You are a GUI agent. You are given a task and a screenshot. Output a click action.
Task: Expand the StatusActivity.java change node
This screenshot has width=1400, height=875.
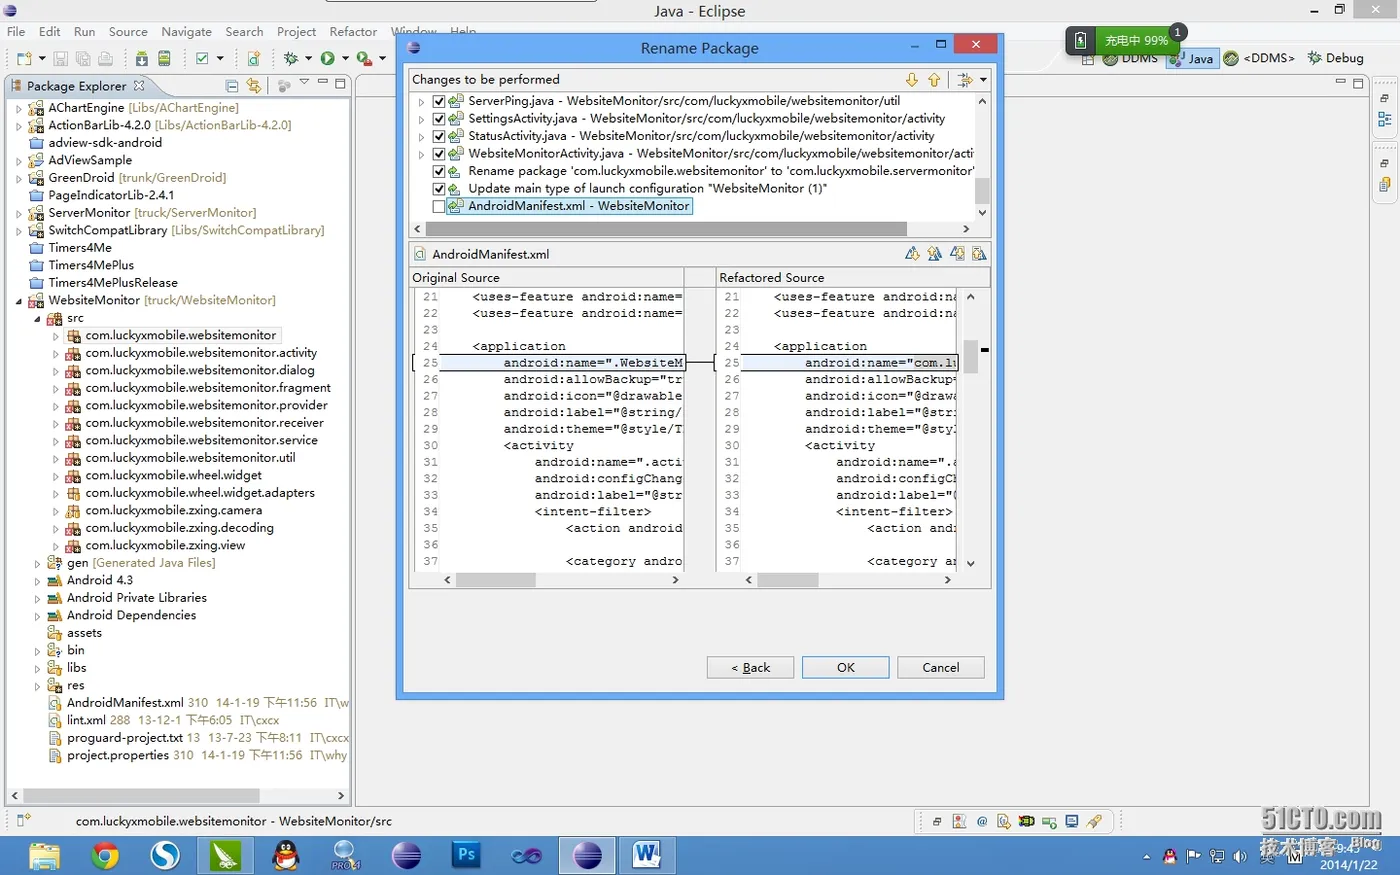click(421, 136)
